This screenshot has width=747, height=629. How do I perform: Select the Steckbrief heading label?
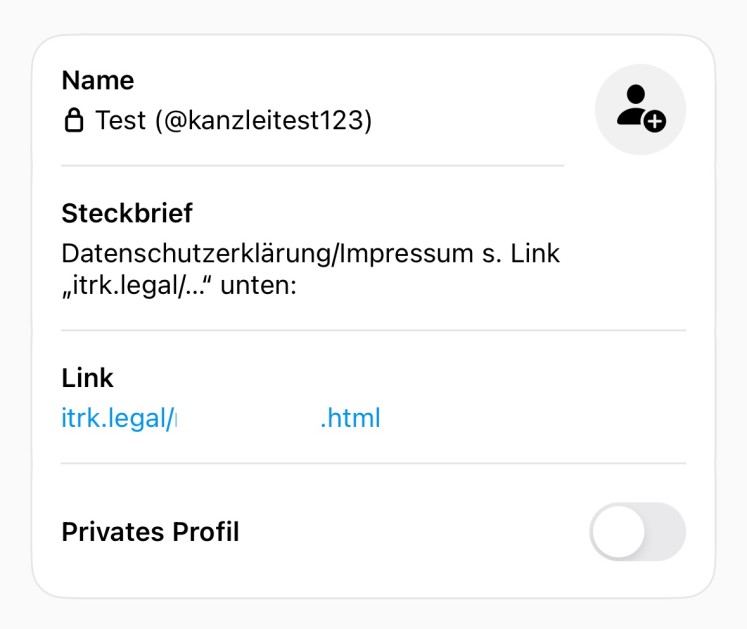(127, 213)
